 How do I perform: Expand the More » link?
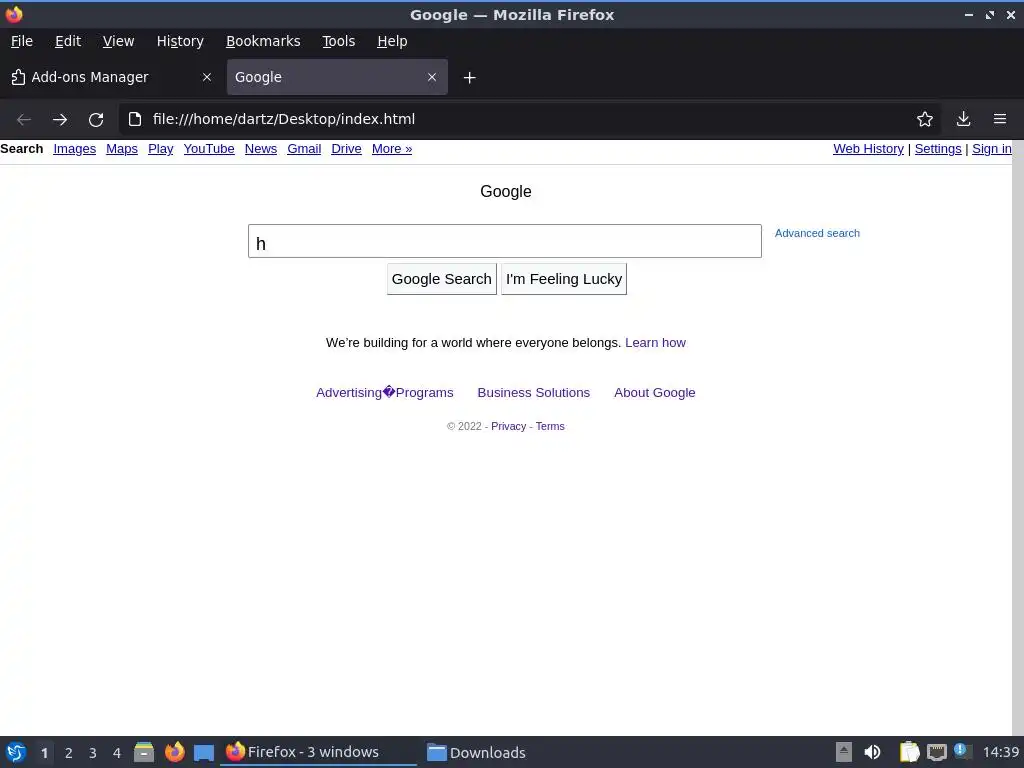coord(392,149)
